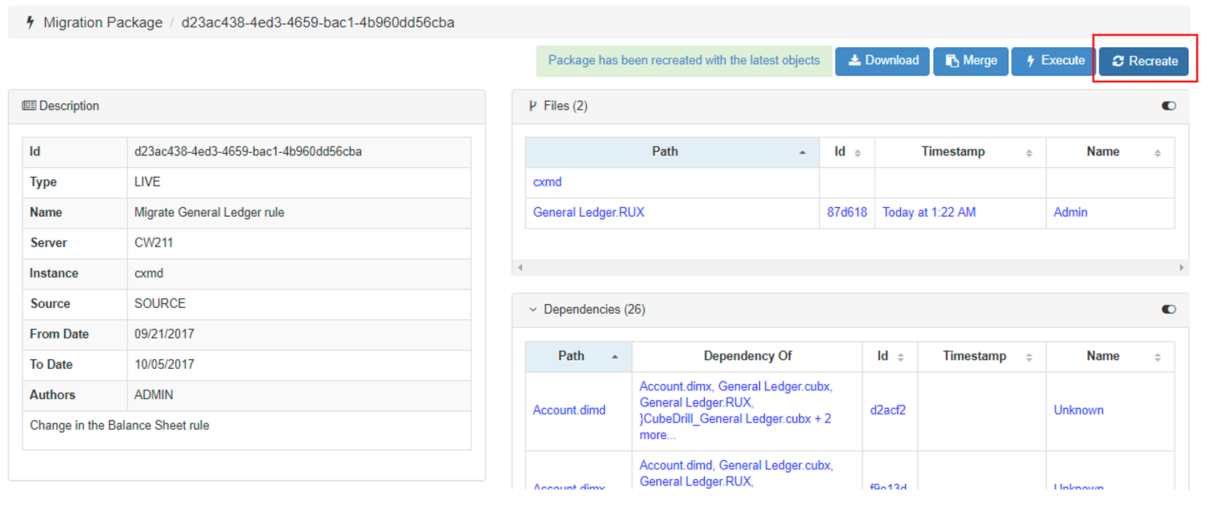Click the Description panel icon
The height and width of the screenshot is (521, 1208).
pyautogui.click(x=29, y=106)
